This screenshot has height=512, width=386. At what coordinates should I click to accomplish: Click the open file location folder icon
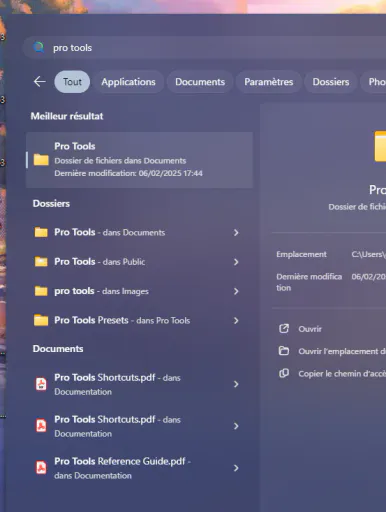pyautogui.click(x=284, y=351)
